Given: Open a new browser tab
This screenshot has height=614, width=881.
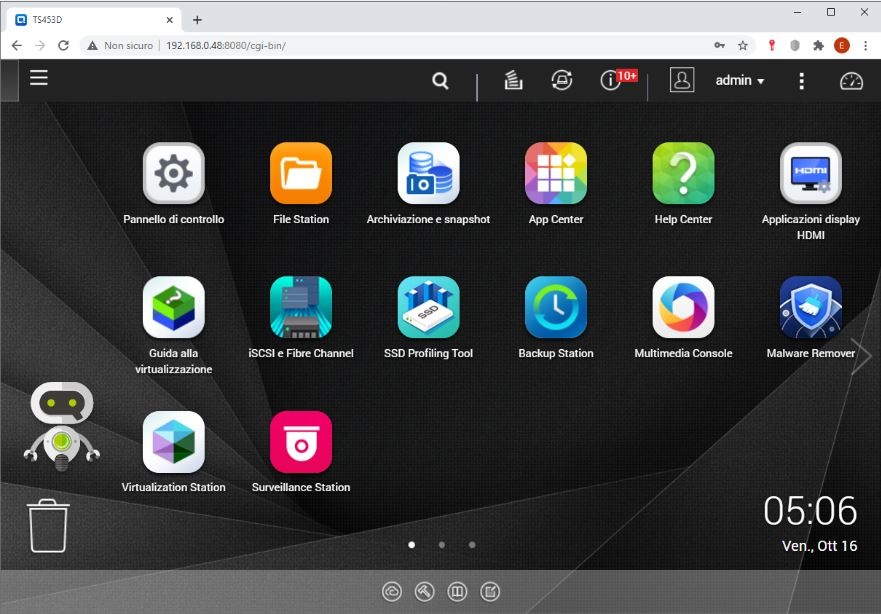Looking at the screenshot, I should pyautogui.click(x=197, y=20).
